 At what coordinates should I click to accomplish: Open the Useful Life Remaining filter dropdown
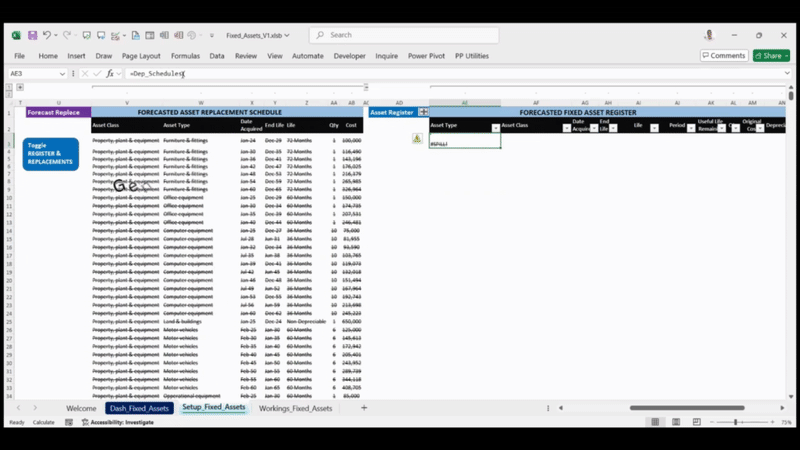(721, 128)
